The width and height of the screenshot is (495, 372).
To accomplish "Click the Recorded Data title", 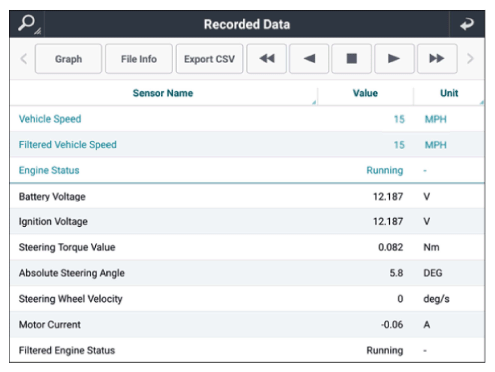I will 247,24.
